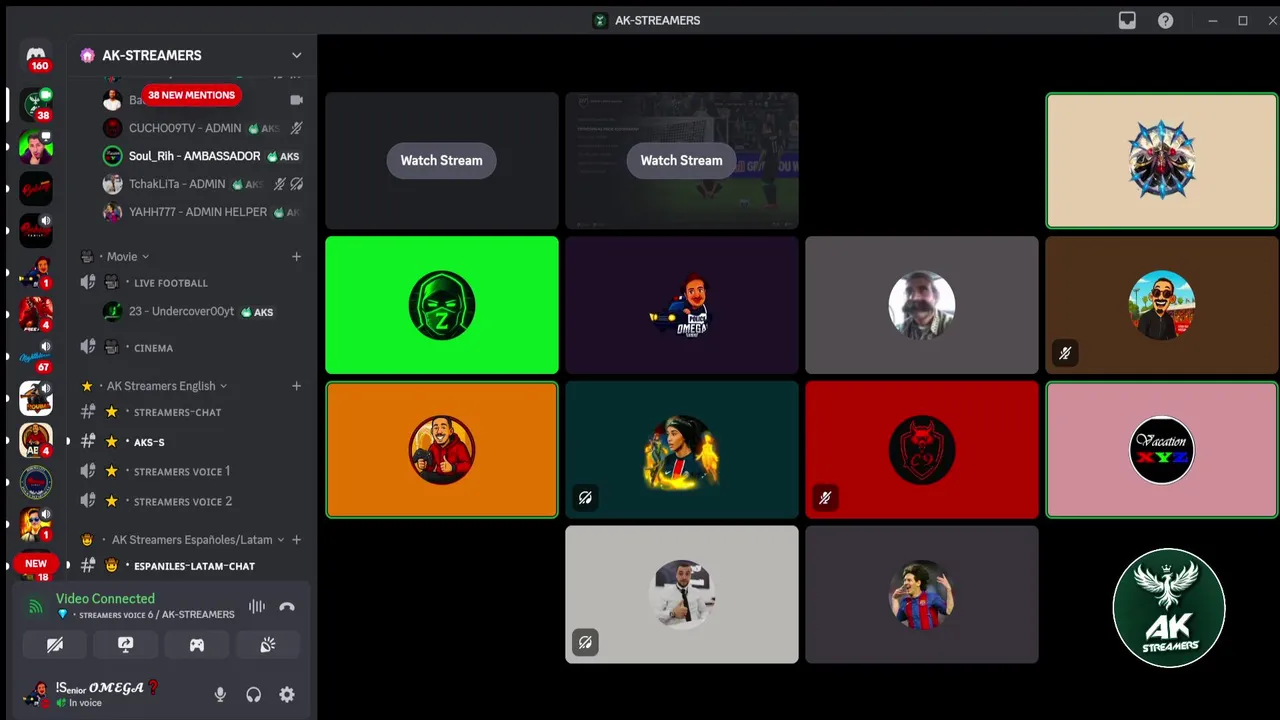Screen dimensions: 1280x720
Task: Select the beige tile with spiky emblem avatar
Action: [1162, 161]
